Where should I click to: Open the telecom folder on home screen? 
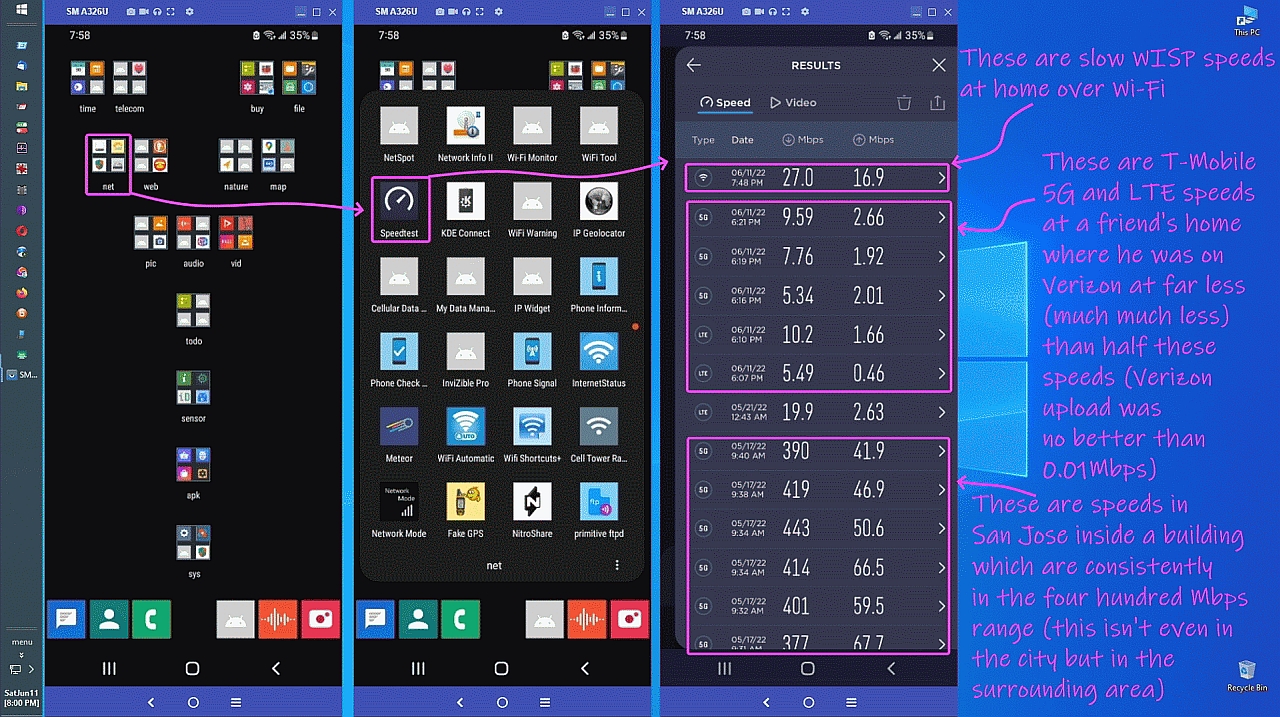click(x=129, y=86)
